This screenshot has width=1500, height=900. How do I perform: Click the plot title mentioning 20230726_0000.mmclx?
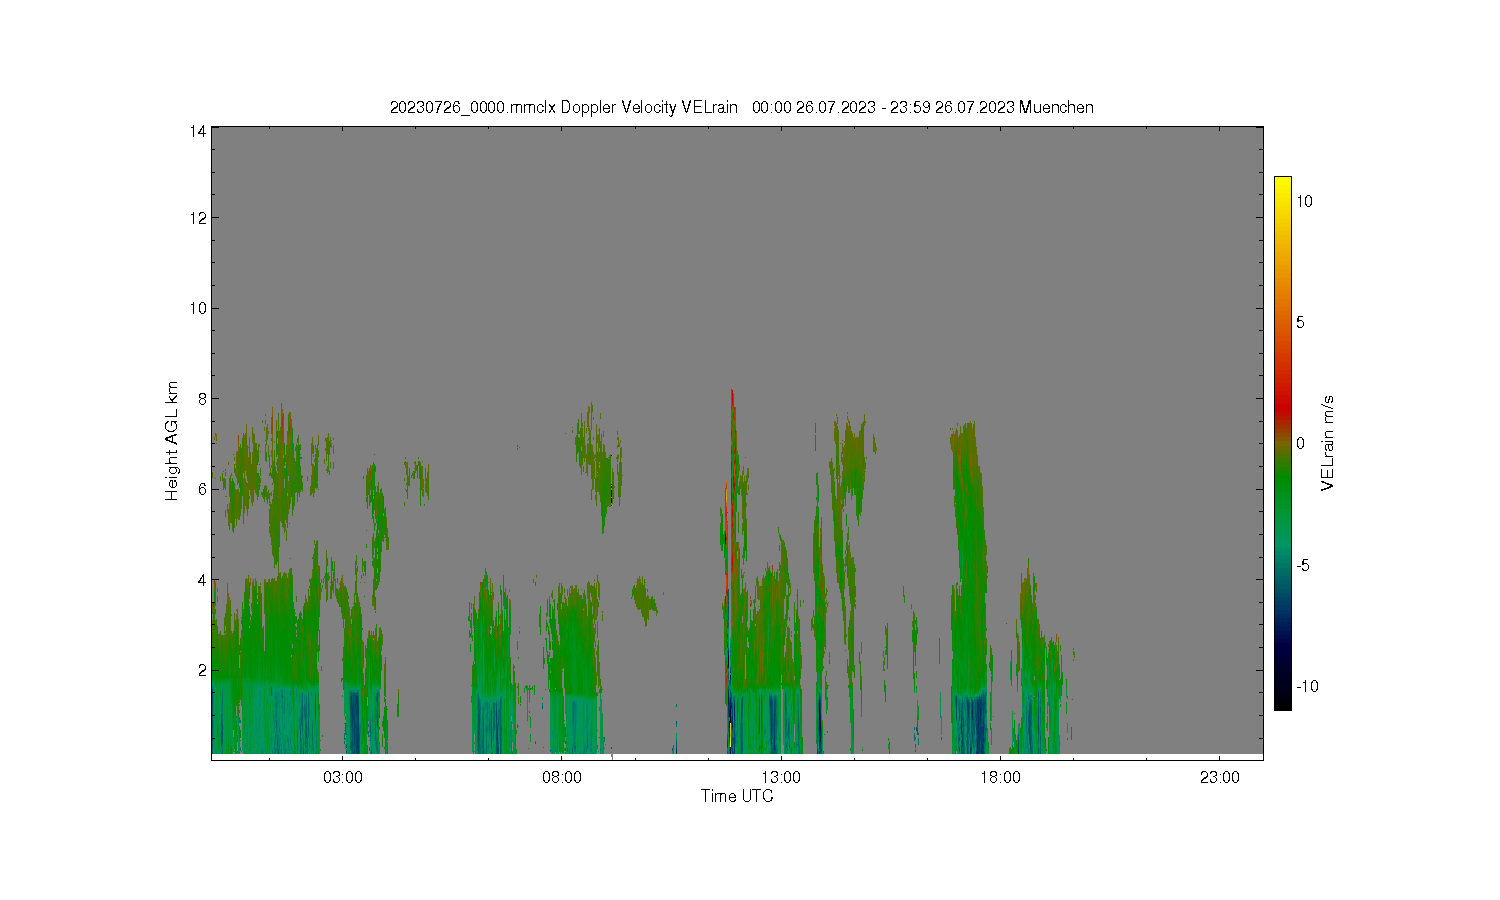[741, 107]
